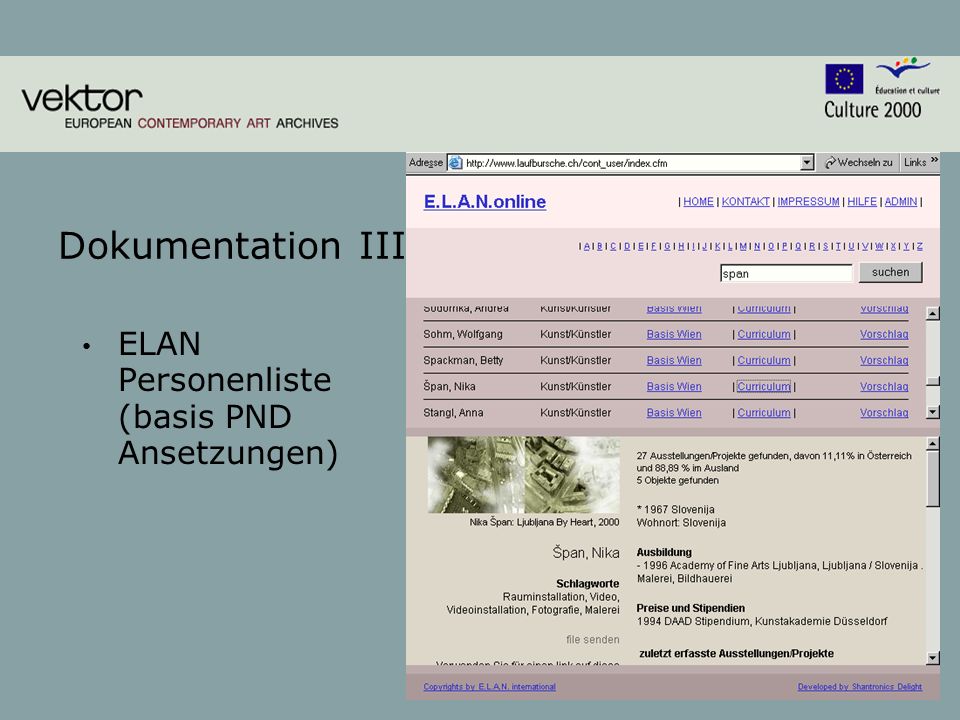The height and width of the screenshot is (720, 960).
Task: Open the ADMIN navigation link
Action: point(901,201)
